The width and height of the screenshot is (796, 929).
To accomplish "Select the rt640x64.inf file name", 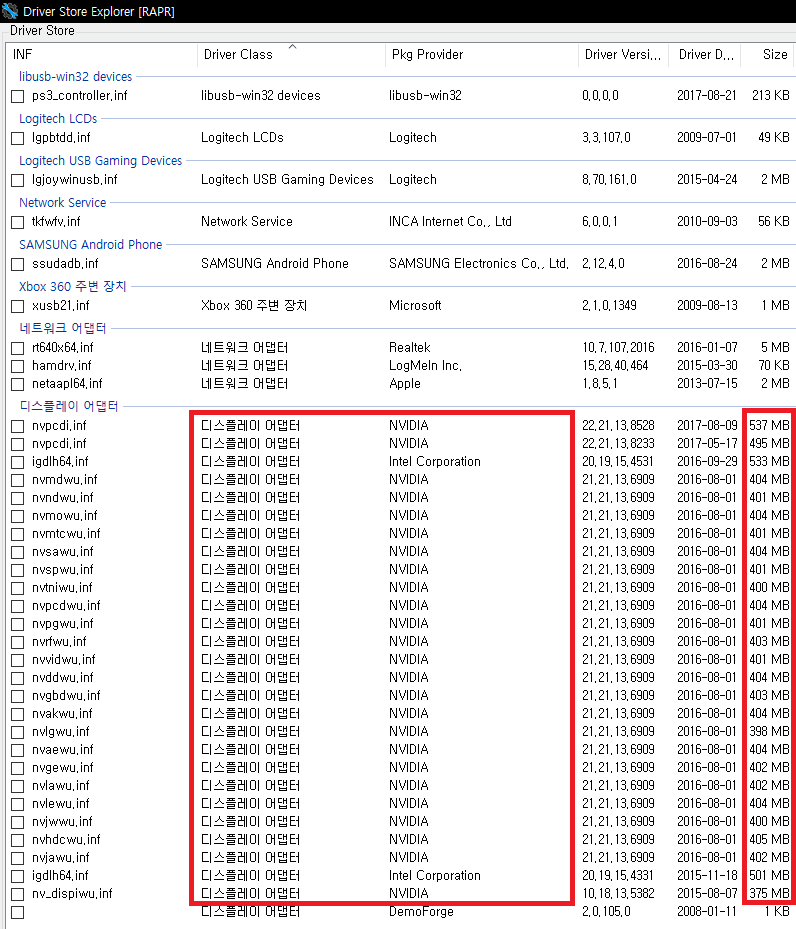I will (62, 348).
